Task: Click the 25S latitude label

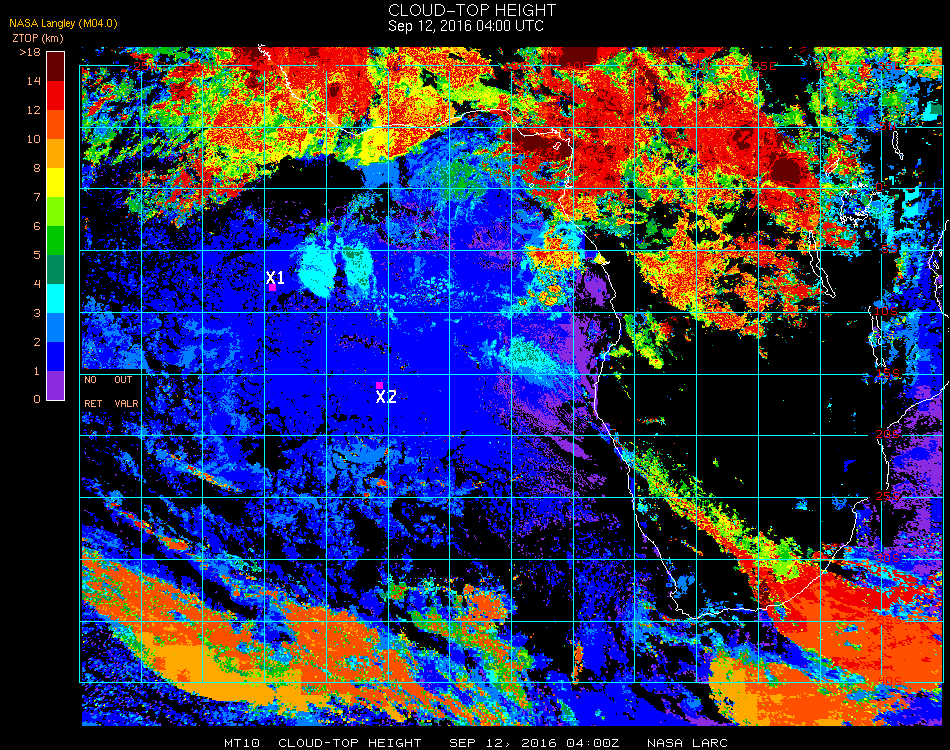Action: click(887, 496)
